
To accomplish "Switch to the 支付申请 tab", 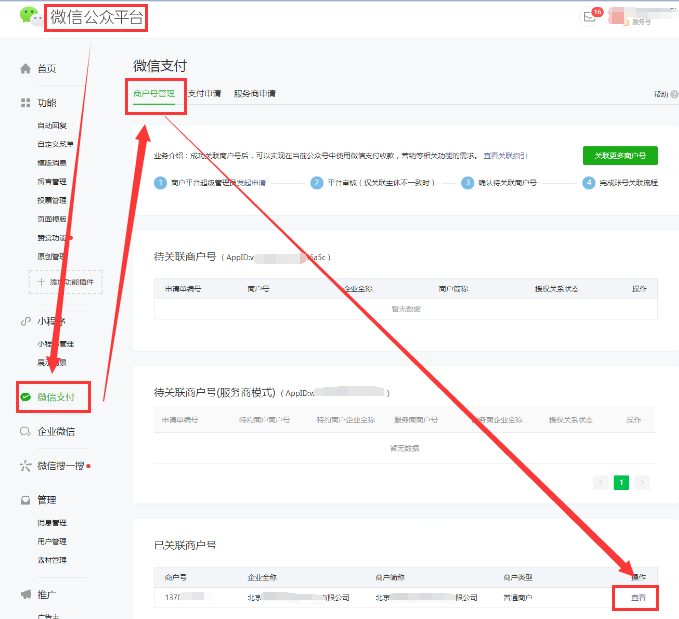I will tap(204, 94).
